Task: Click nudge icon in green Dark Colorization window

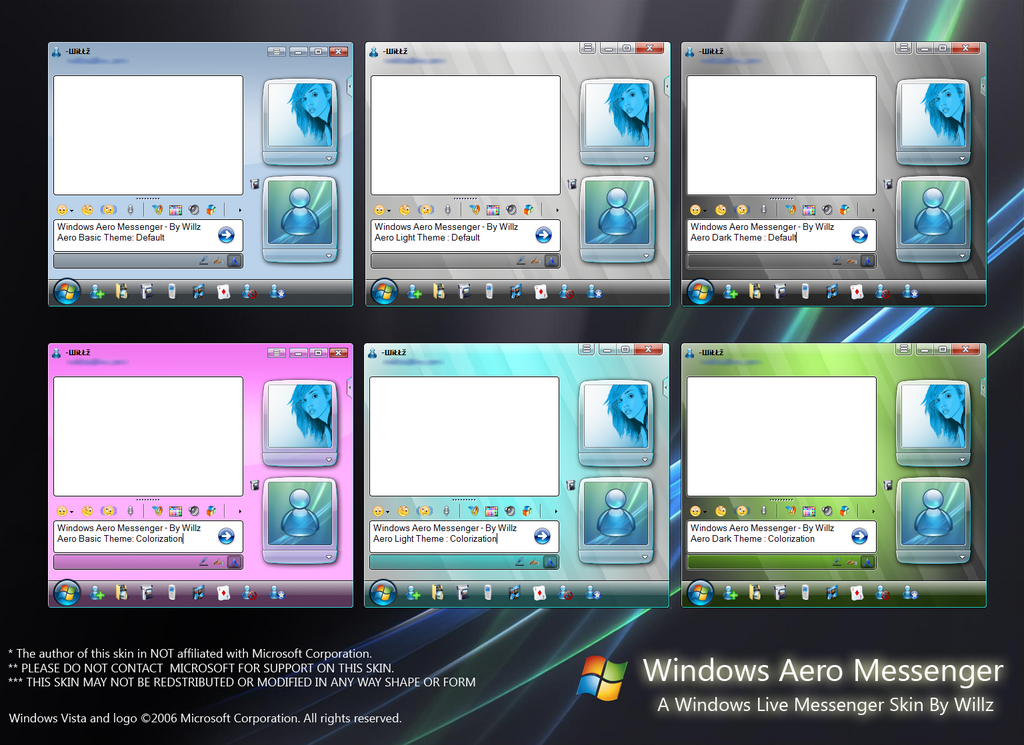Action: point(742,511)
